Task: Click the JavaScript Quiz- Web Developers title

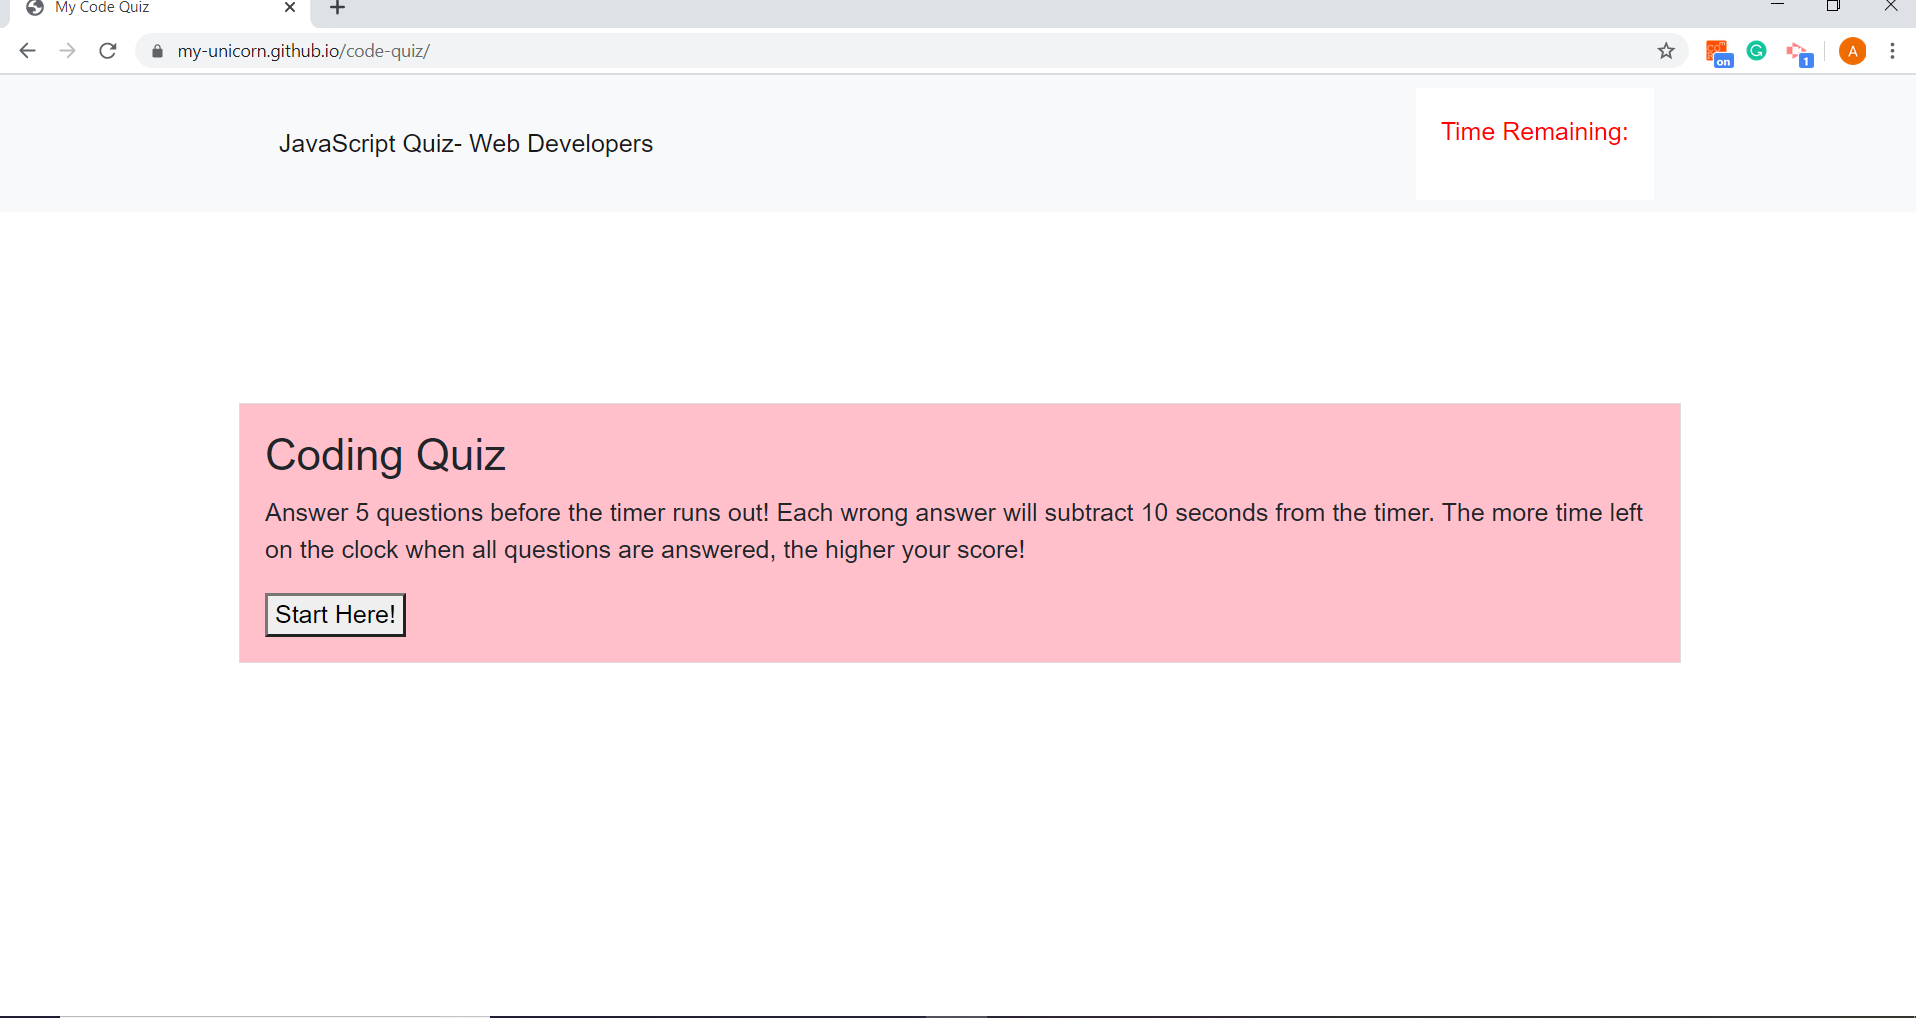Action: click(466, 144)
